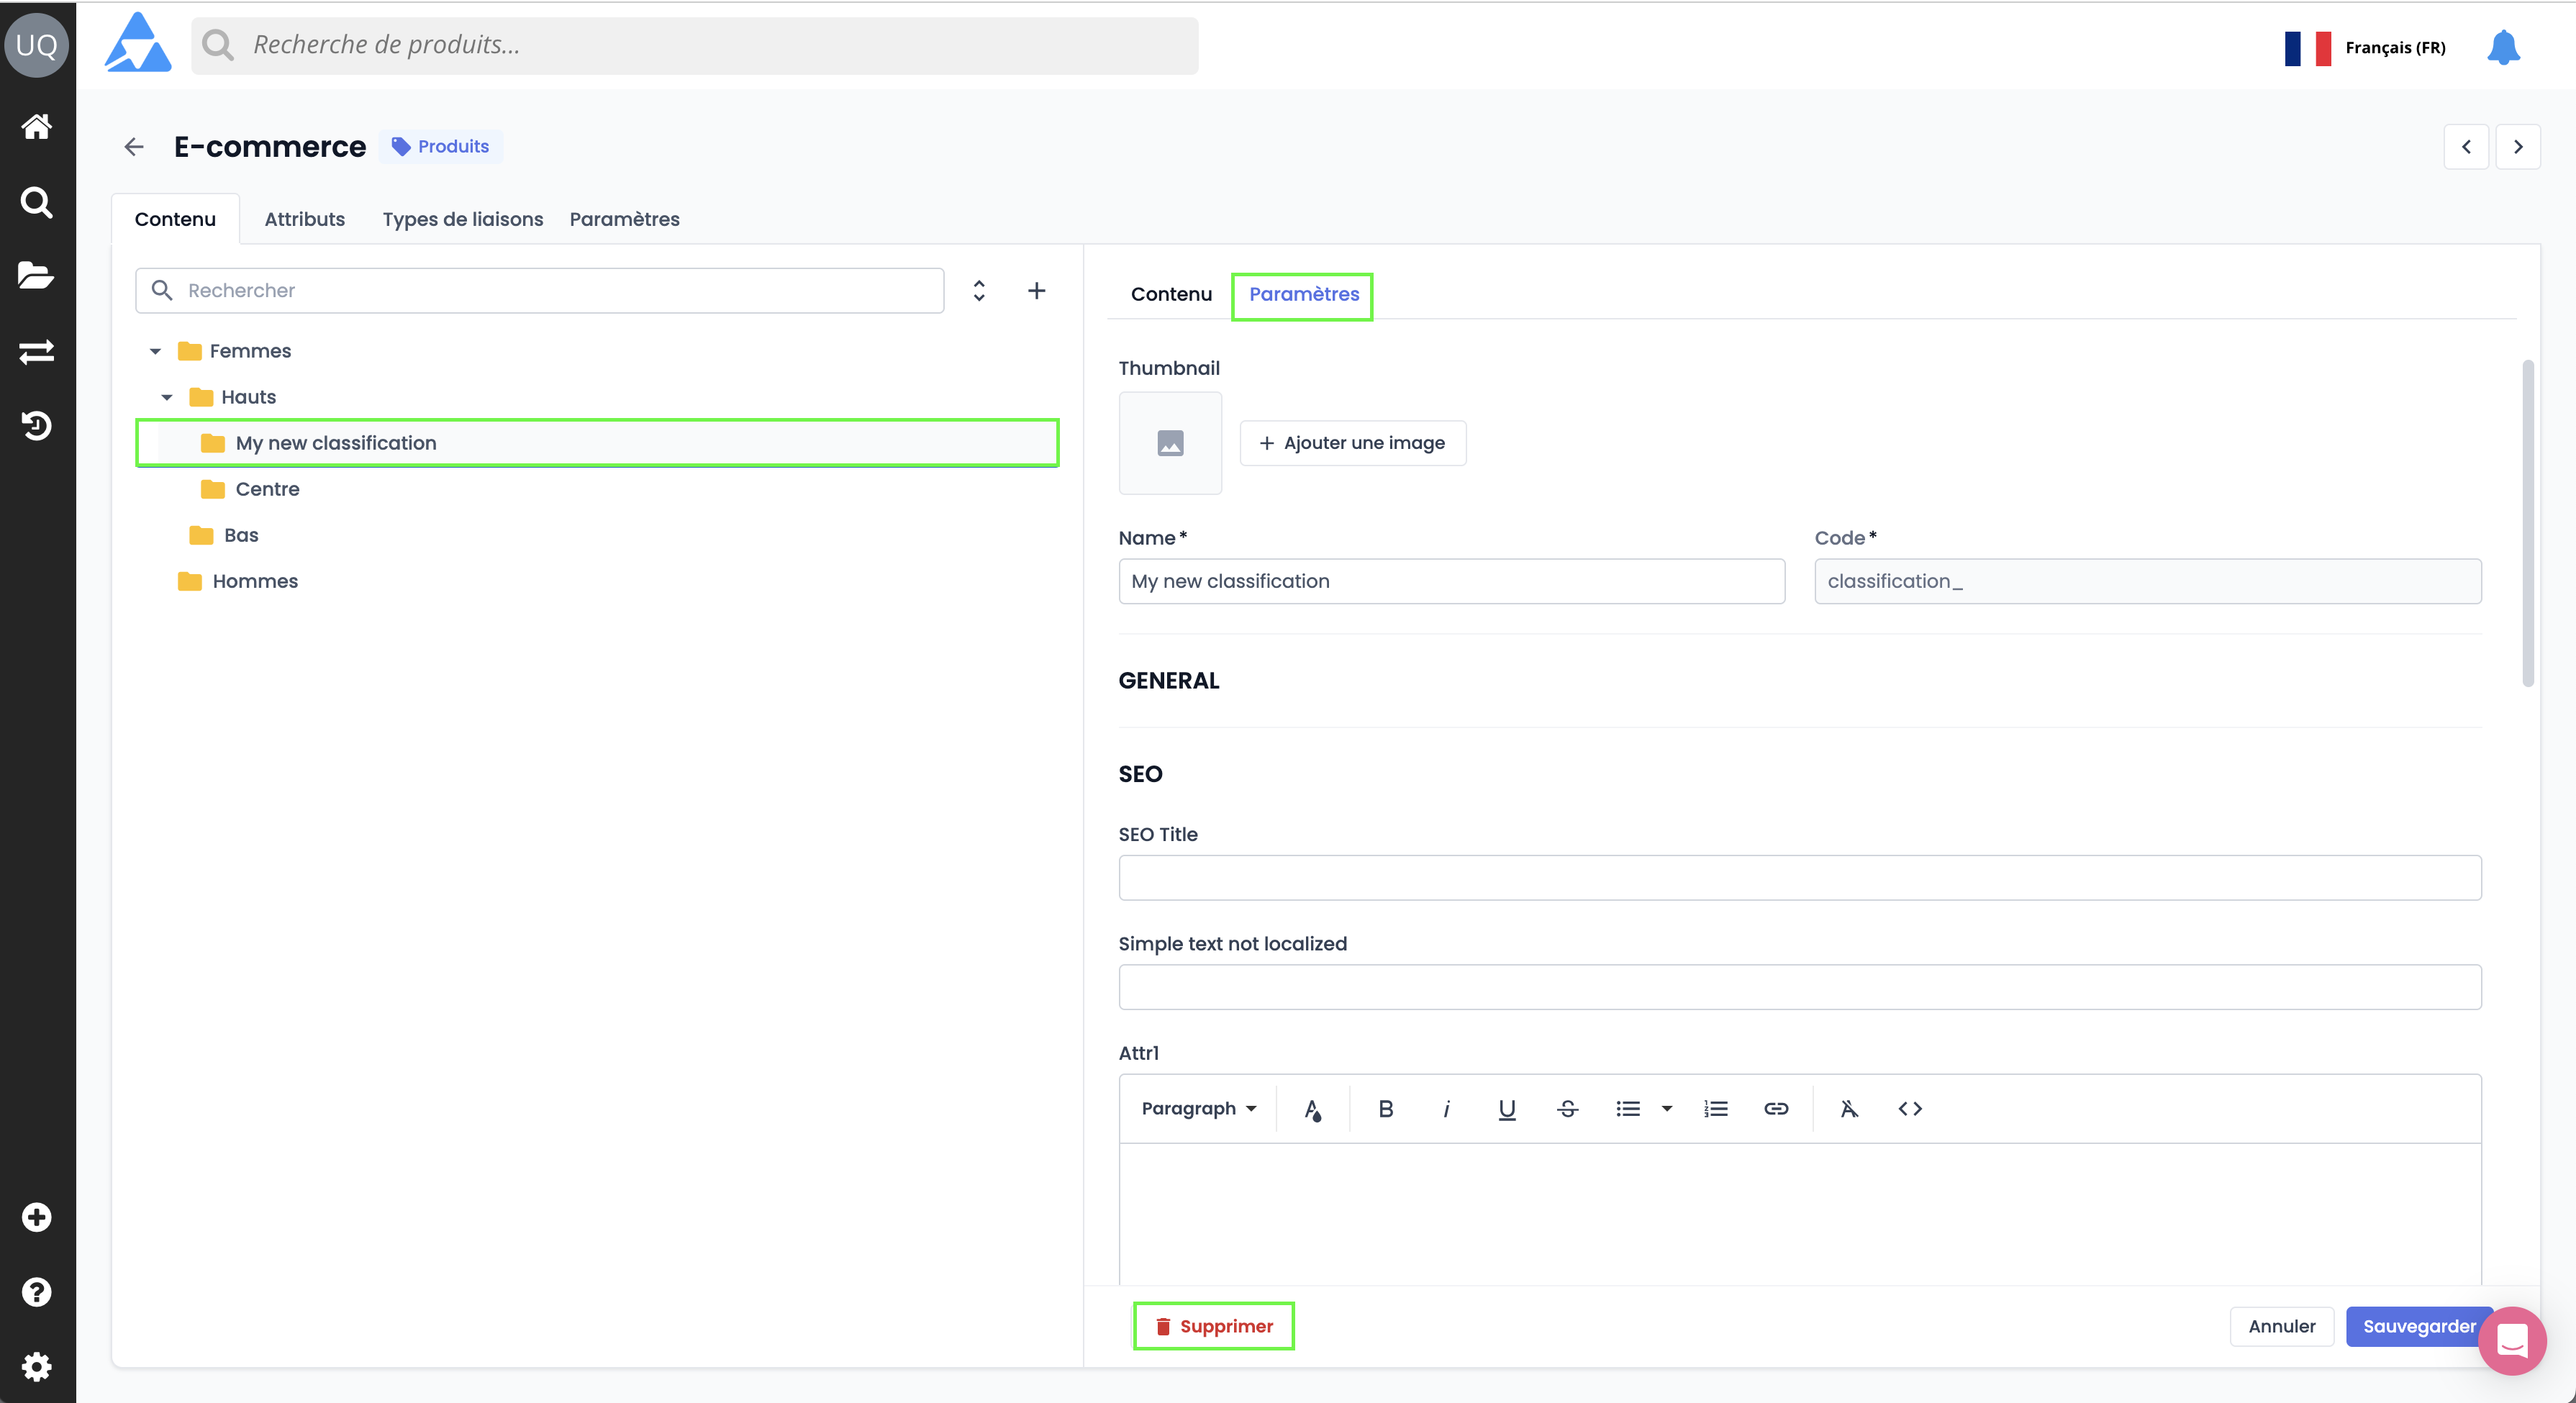This screenshot has height=1403, width=2576.
Task: Click the Code input field
Action: [x=2148, y=581]
